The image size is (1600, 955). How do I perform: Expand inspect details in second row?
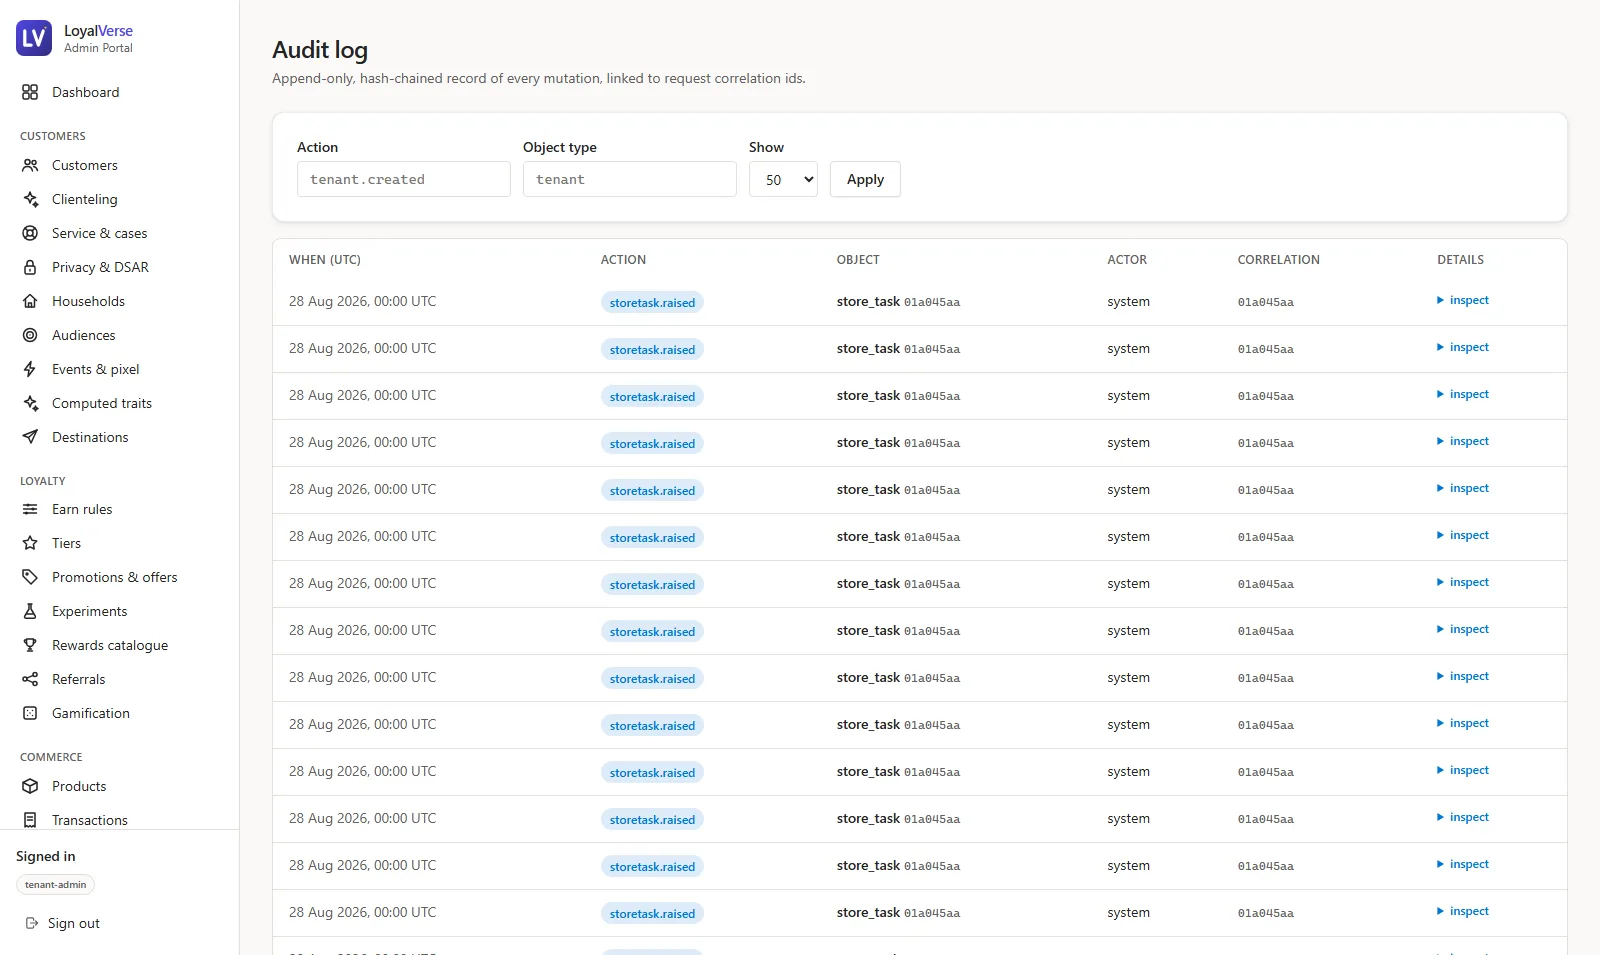[1463, 347]
